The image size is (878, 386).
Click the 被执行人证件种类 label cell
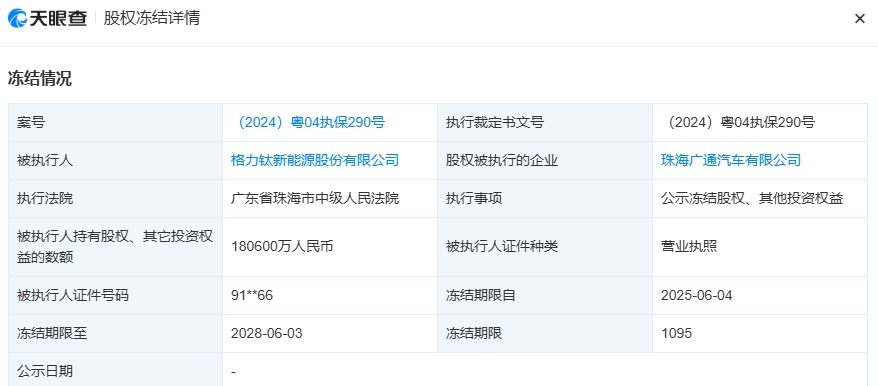(x=545, y=247)
